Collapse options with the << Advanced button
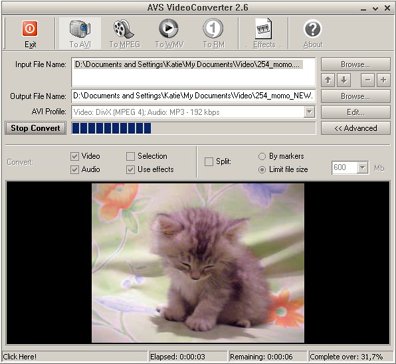 pyautogui.click(x=356, y=128)
